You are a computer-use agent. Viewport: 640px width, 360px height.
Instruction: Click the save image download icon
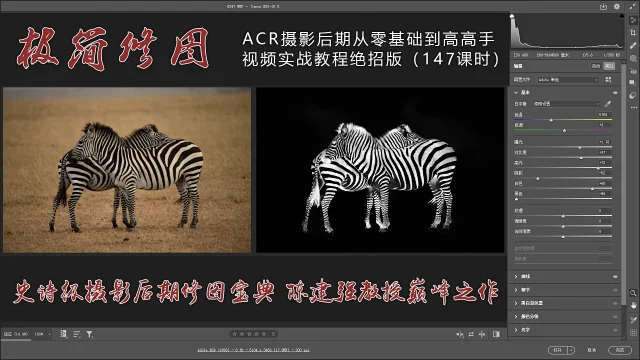[603, 7]
